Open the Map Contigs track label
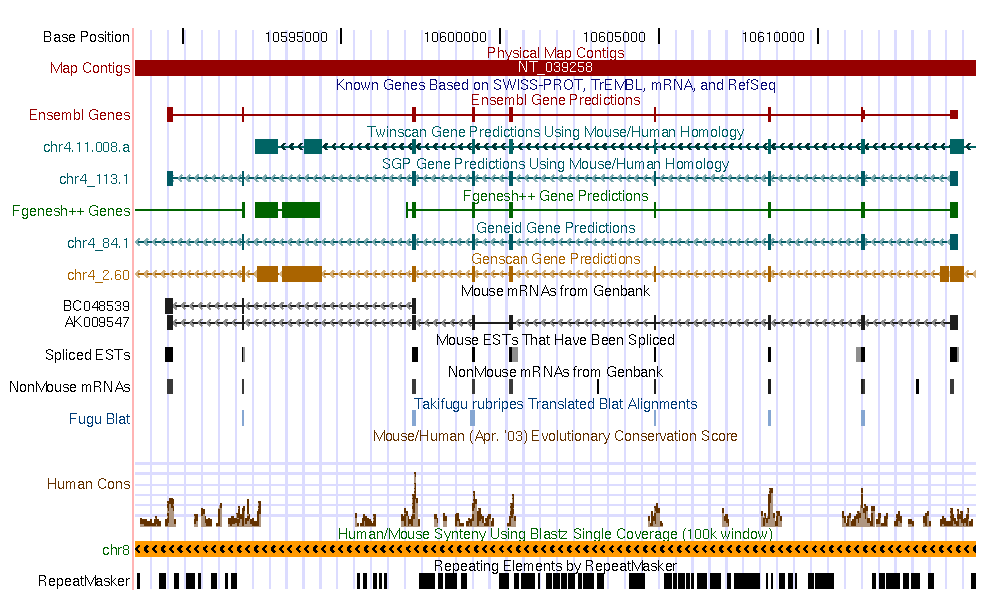 tap(90, 68)
